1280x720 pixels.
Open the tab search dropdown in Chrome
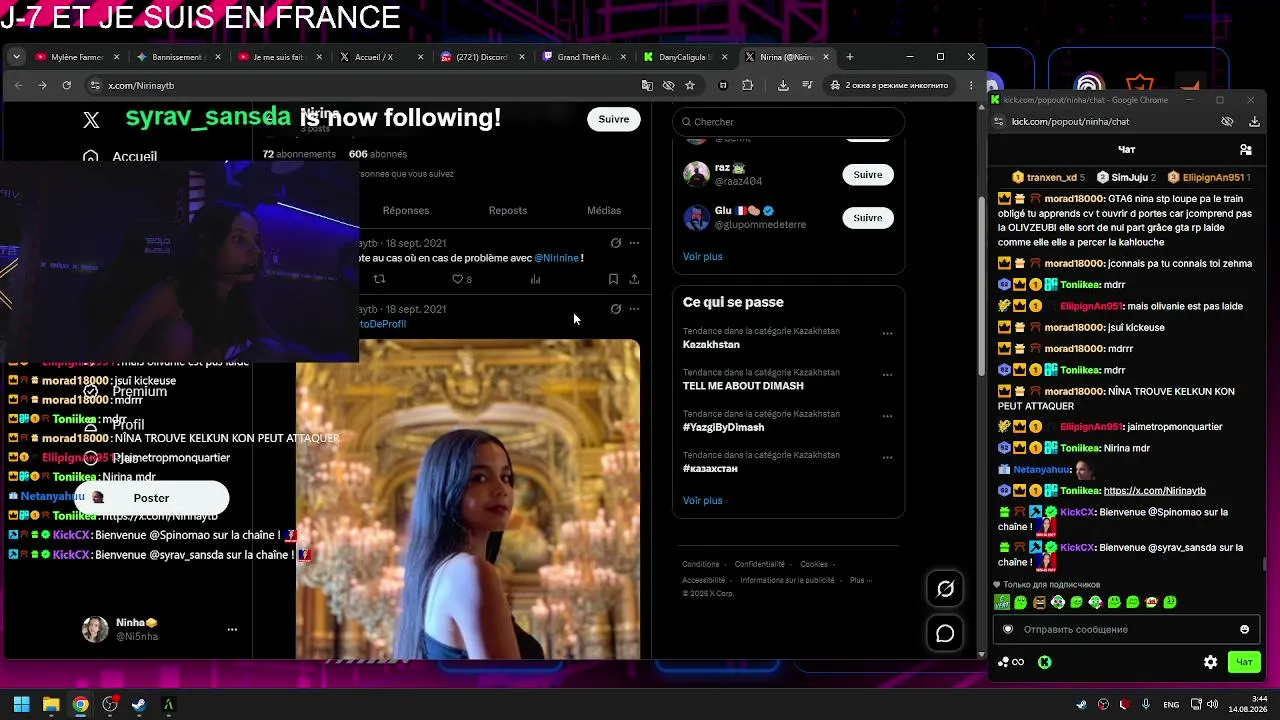pos(16,57)
